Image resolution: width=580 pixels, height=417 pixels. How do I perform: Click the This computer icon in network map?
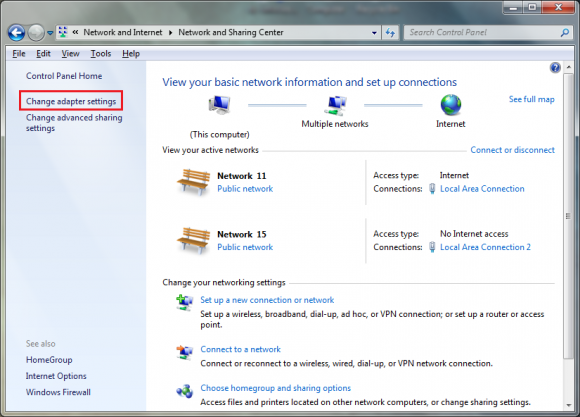tap(220, 105)
